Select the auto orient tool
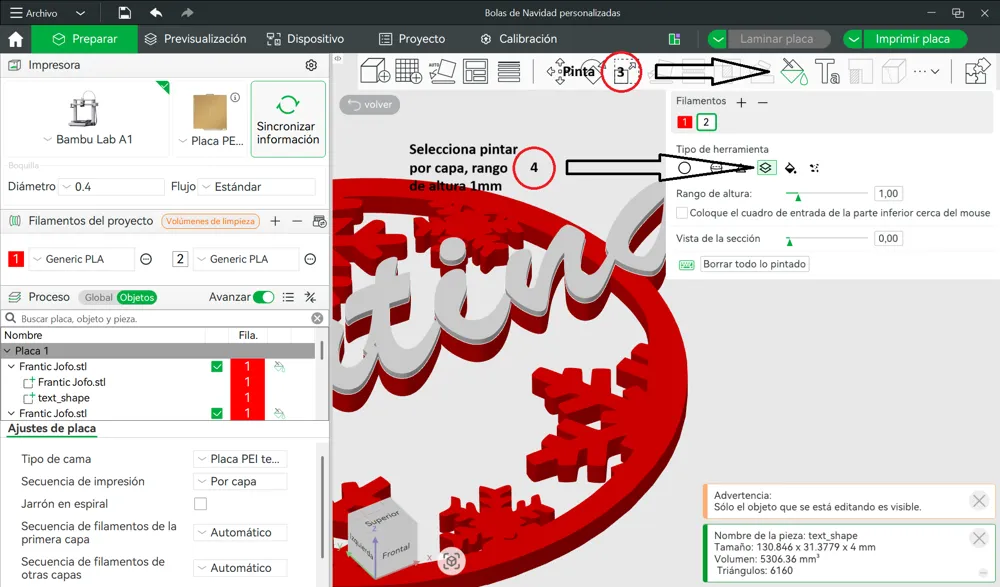 [442, 71]
